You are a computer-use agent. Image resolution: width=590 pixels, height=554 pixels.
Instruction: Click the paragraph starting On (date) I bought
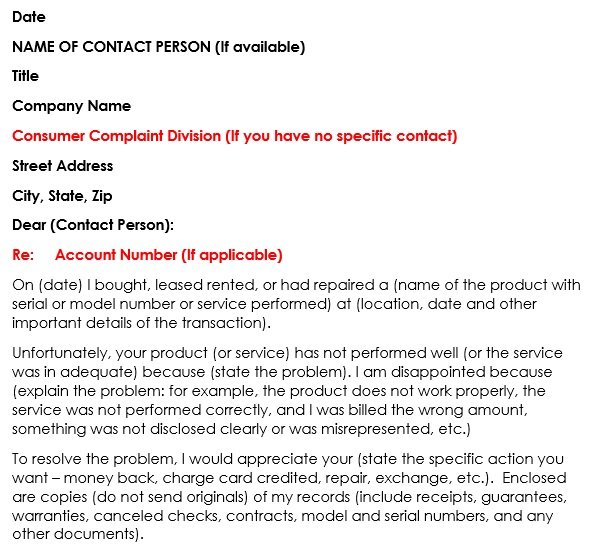click(296, 304)
